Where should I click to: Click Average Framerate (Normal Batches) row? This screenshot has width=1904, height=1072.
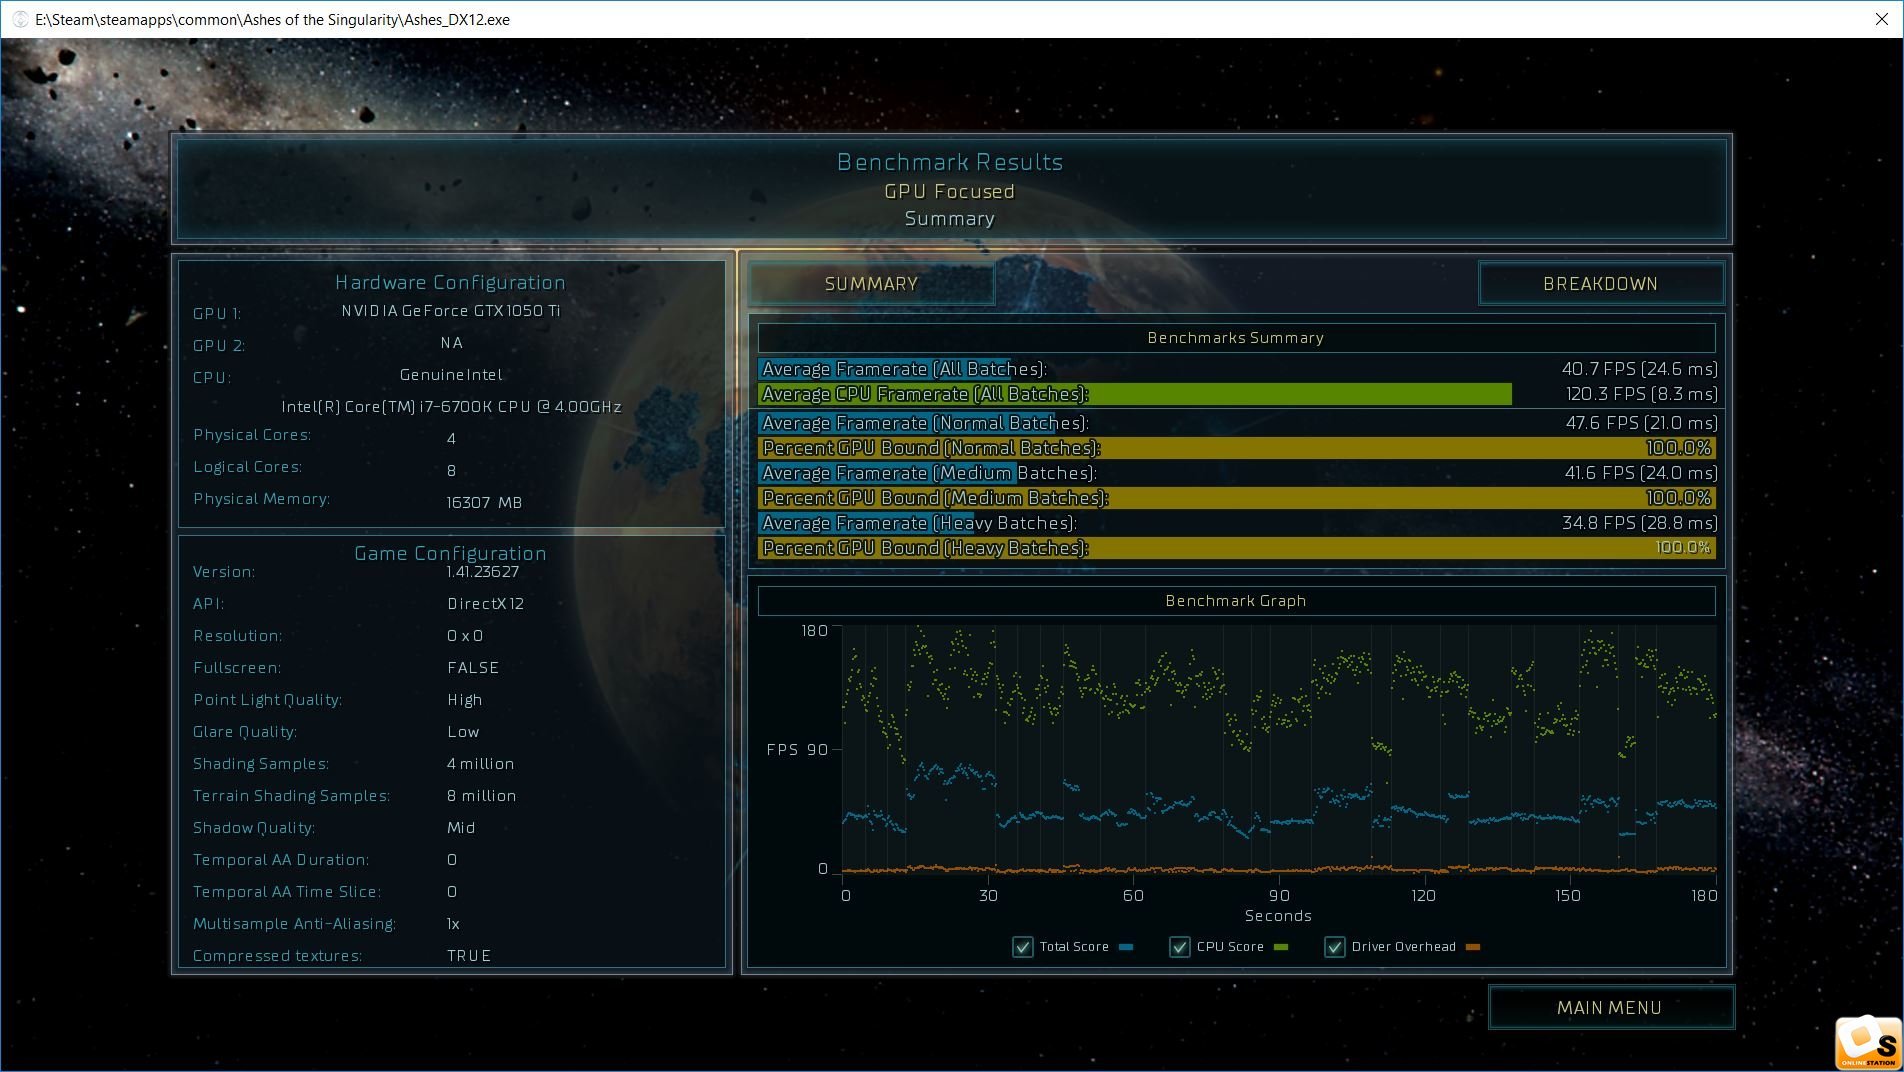(1238, 423)
